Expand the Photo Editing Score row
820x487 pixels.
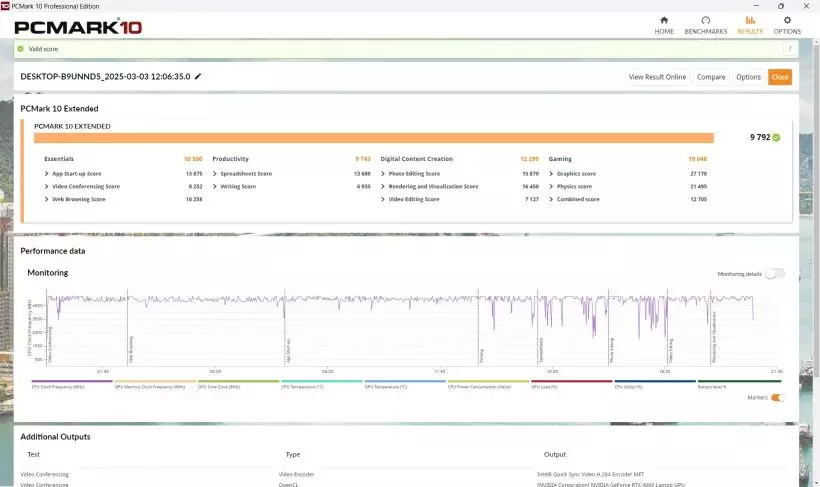pyautogui.click(x=383, y=173)
